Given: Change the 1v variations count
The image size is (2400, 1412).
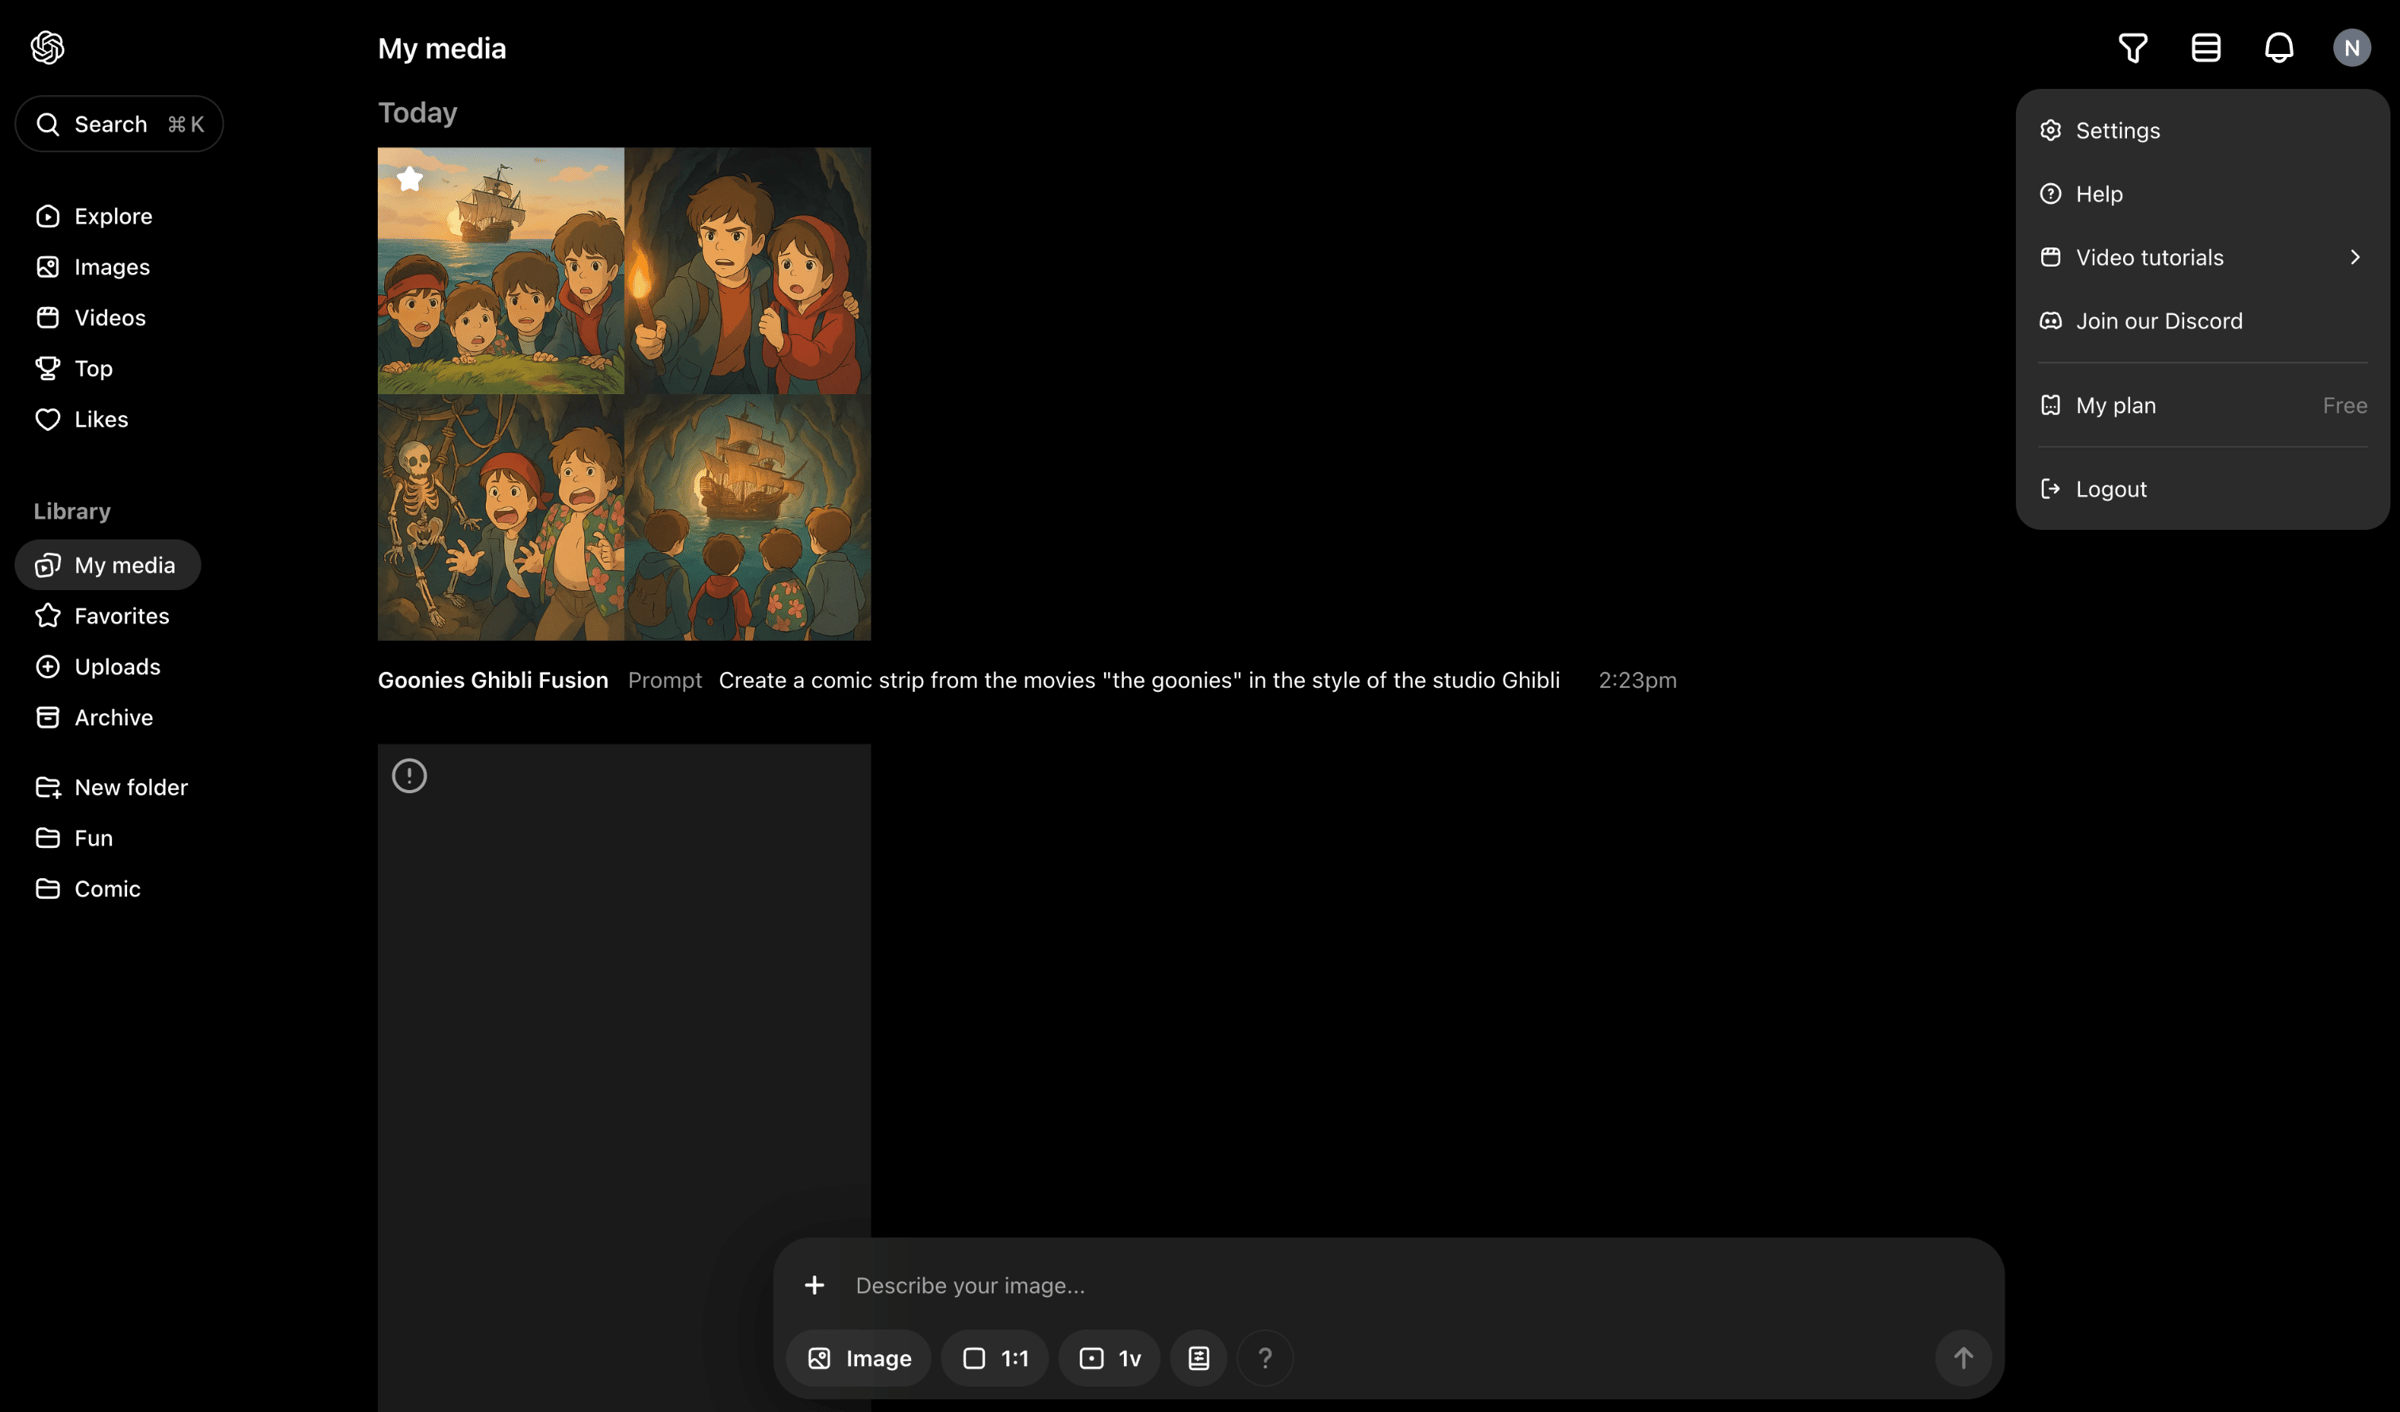Looking at the screenshot, I should 1110,1358.
